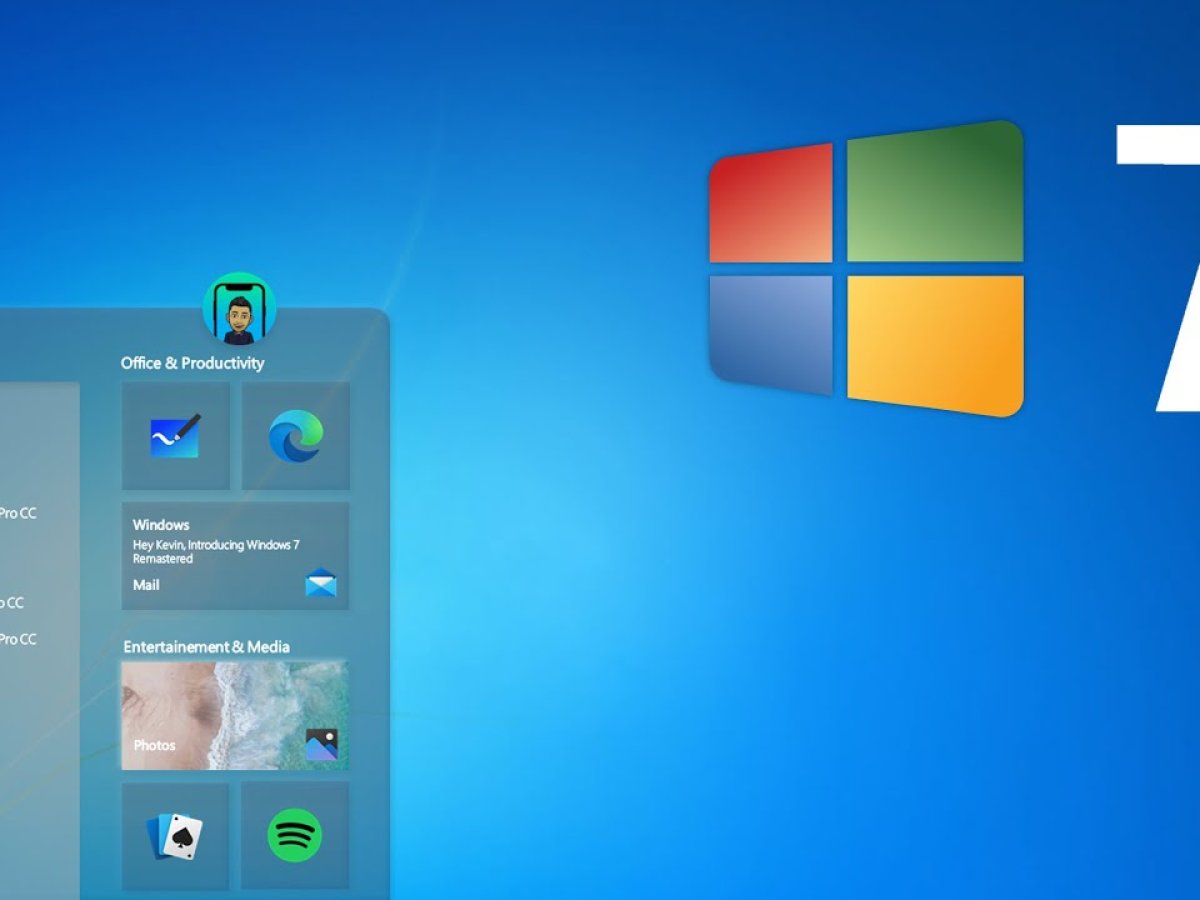The height and width of the screenshot is (900, 1200).
Task: Click the user avatar picture
Action: (x=239, y=309)
